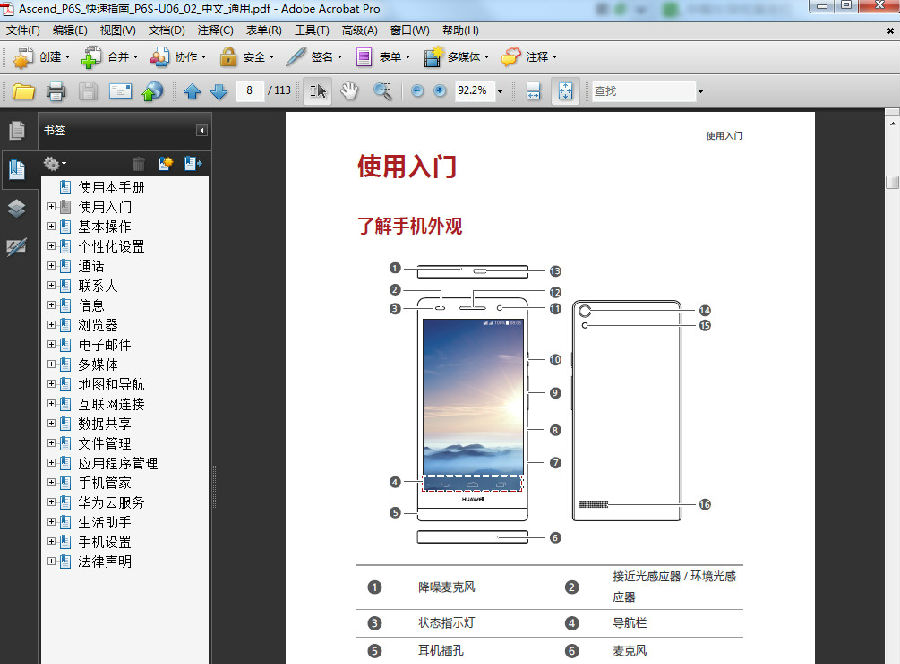Click inside the page number field
This screenshot has width=900, height=664.
[x=248, y=91]
